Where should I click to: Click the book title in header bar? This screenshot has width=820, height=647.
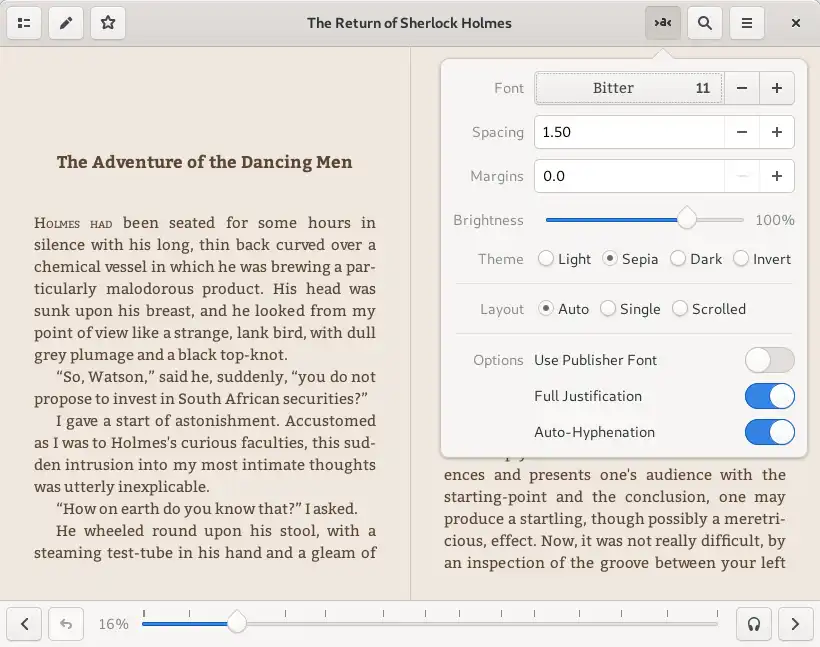409,23
